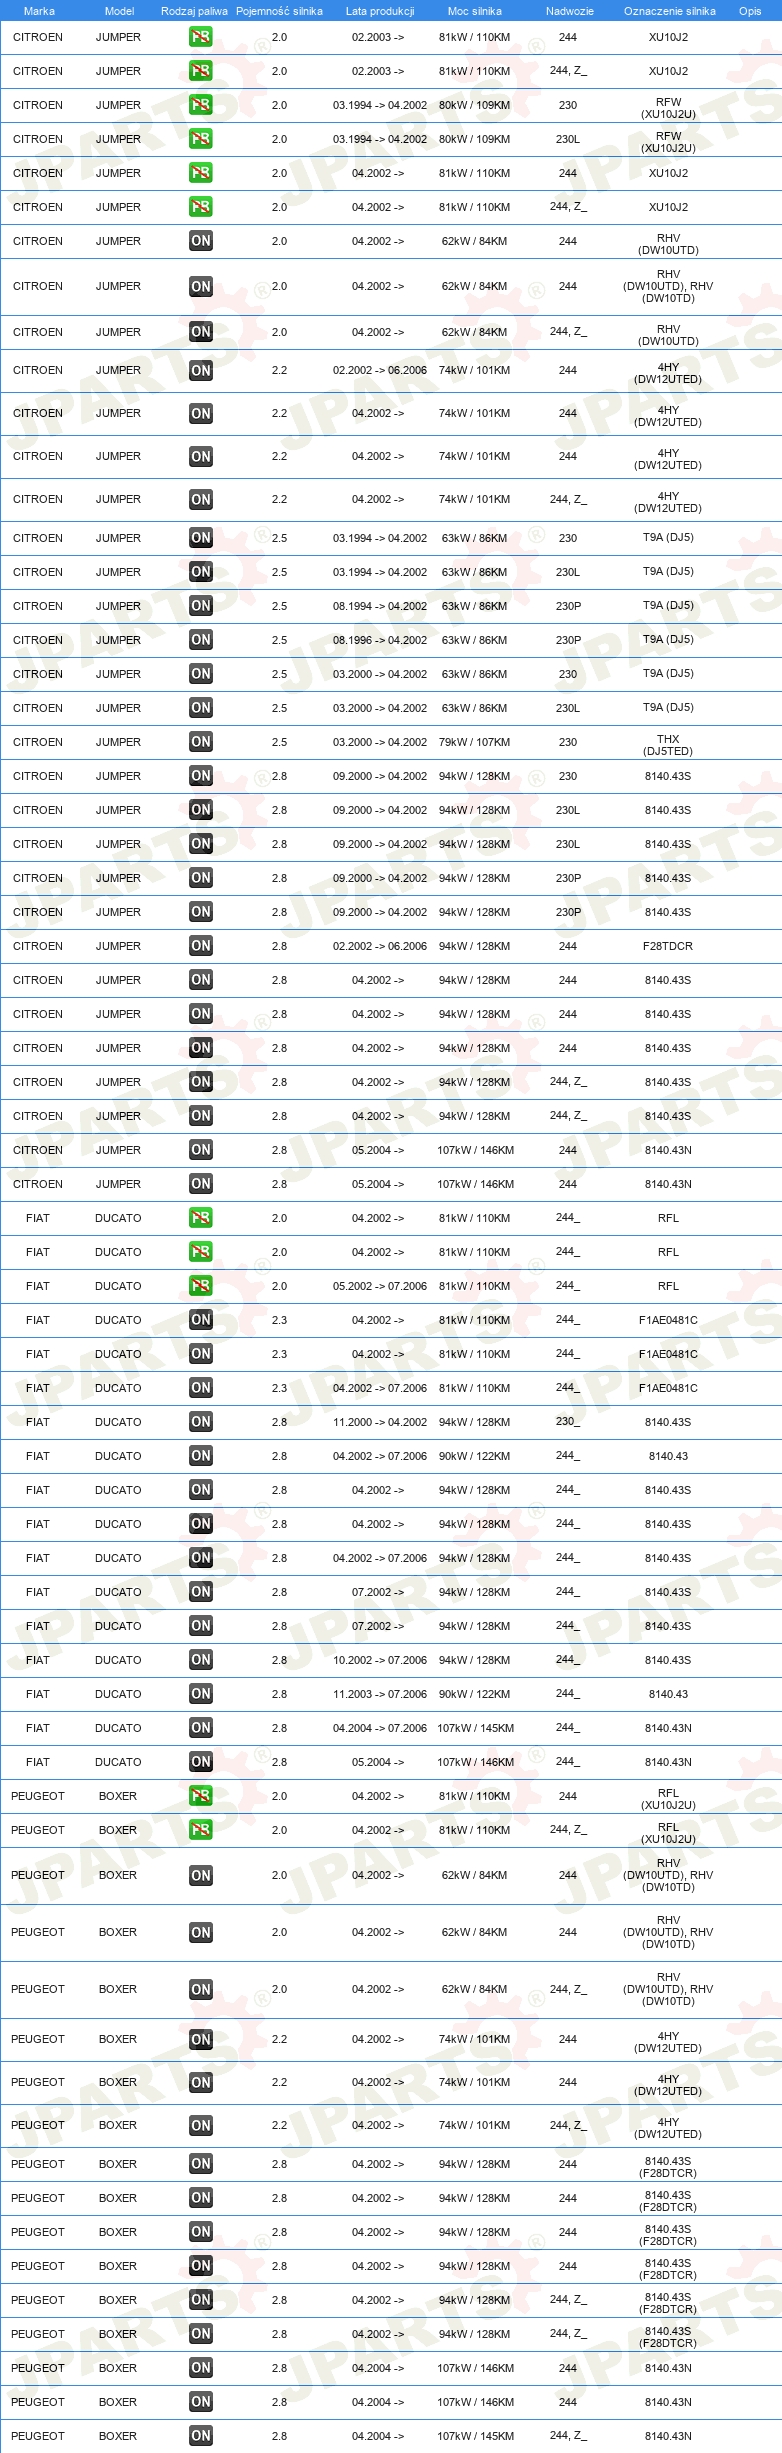Click 02.2002 -> 06.2006 in the F28TDCR row
Screen dimensions: 782x2453
tap(380, 946)
